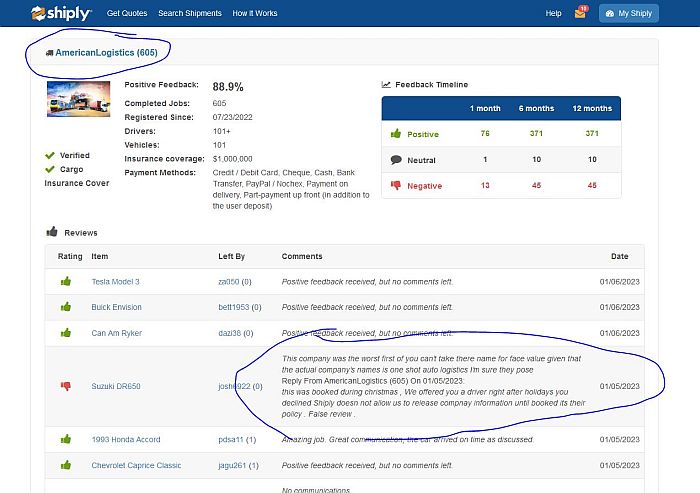
Task: Click the 'False review' reply text
Action: [332, 414]
